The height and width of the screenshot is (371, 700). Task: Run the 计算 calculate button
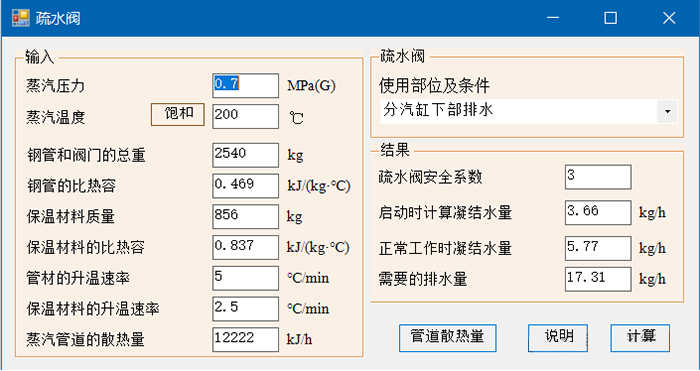click(640, 338)
